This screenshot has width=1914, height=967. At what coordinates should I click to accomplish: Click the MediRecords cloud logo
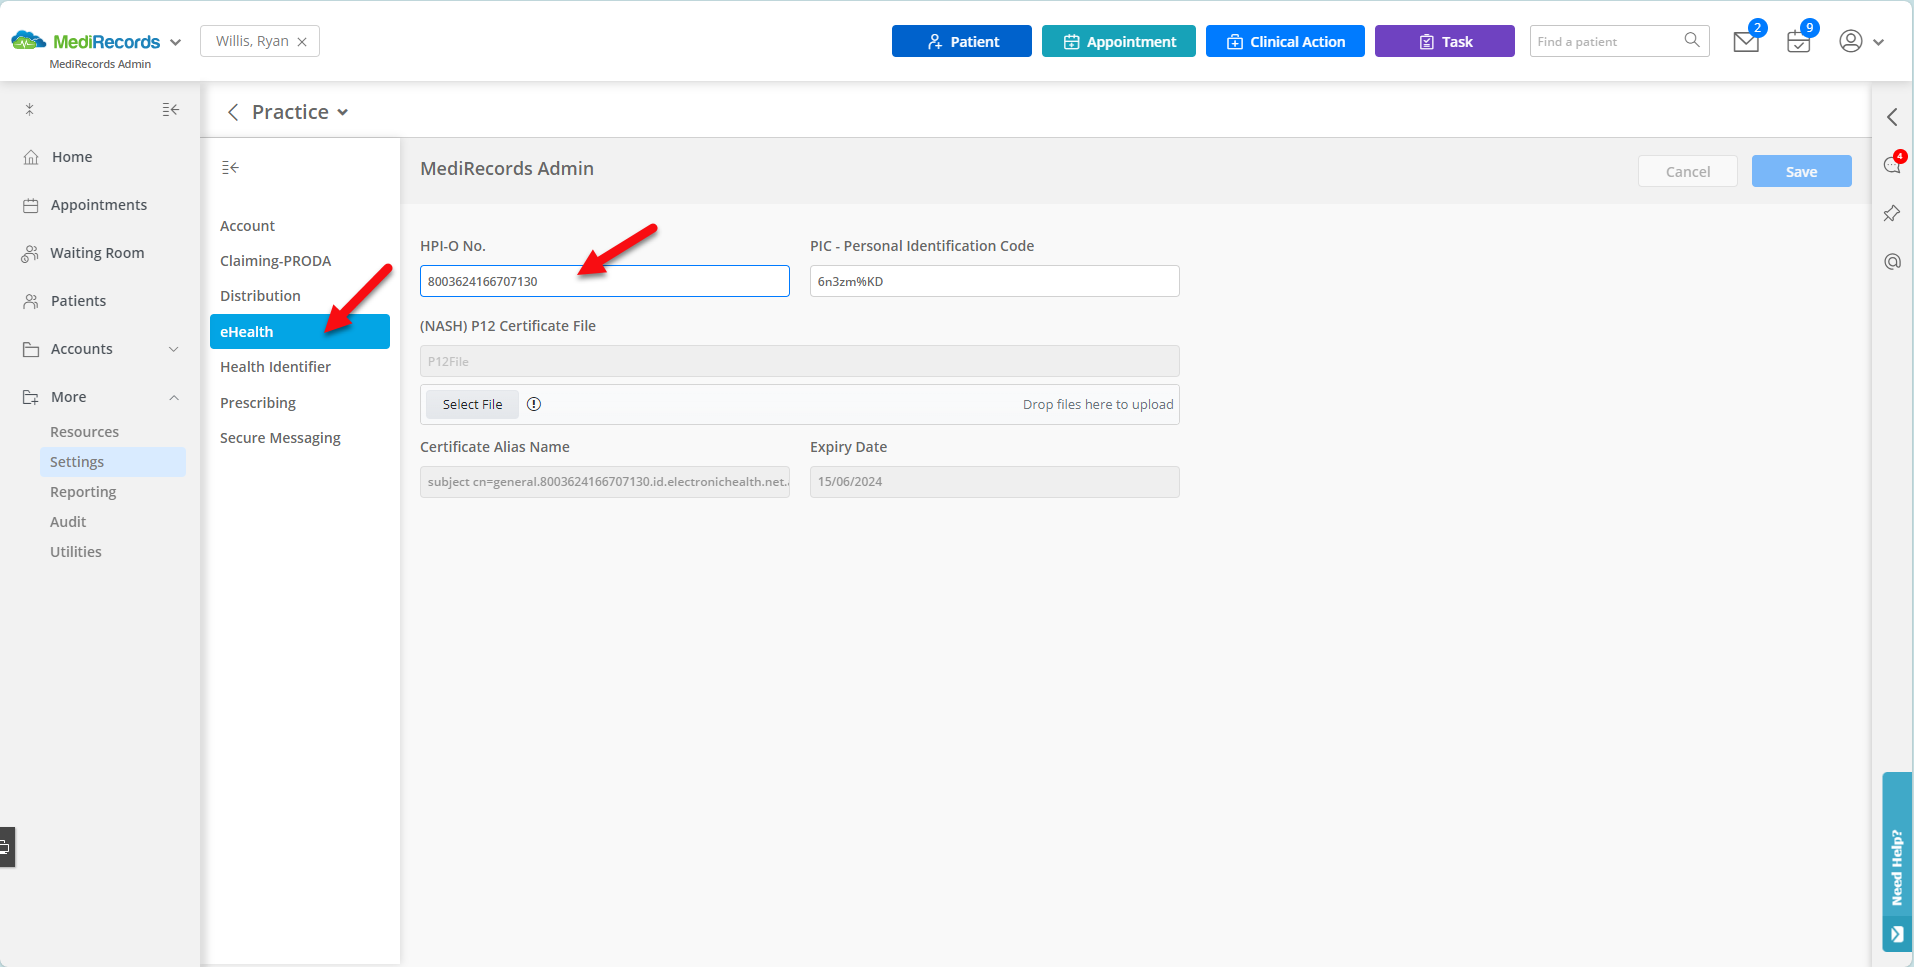[x=29, y=41]
